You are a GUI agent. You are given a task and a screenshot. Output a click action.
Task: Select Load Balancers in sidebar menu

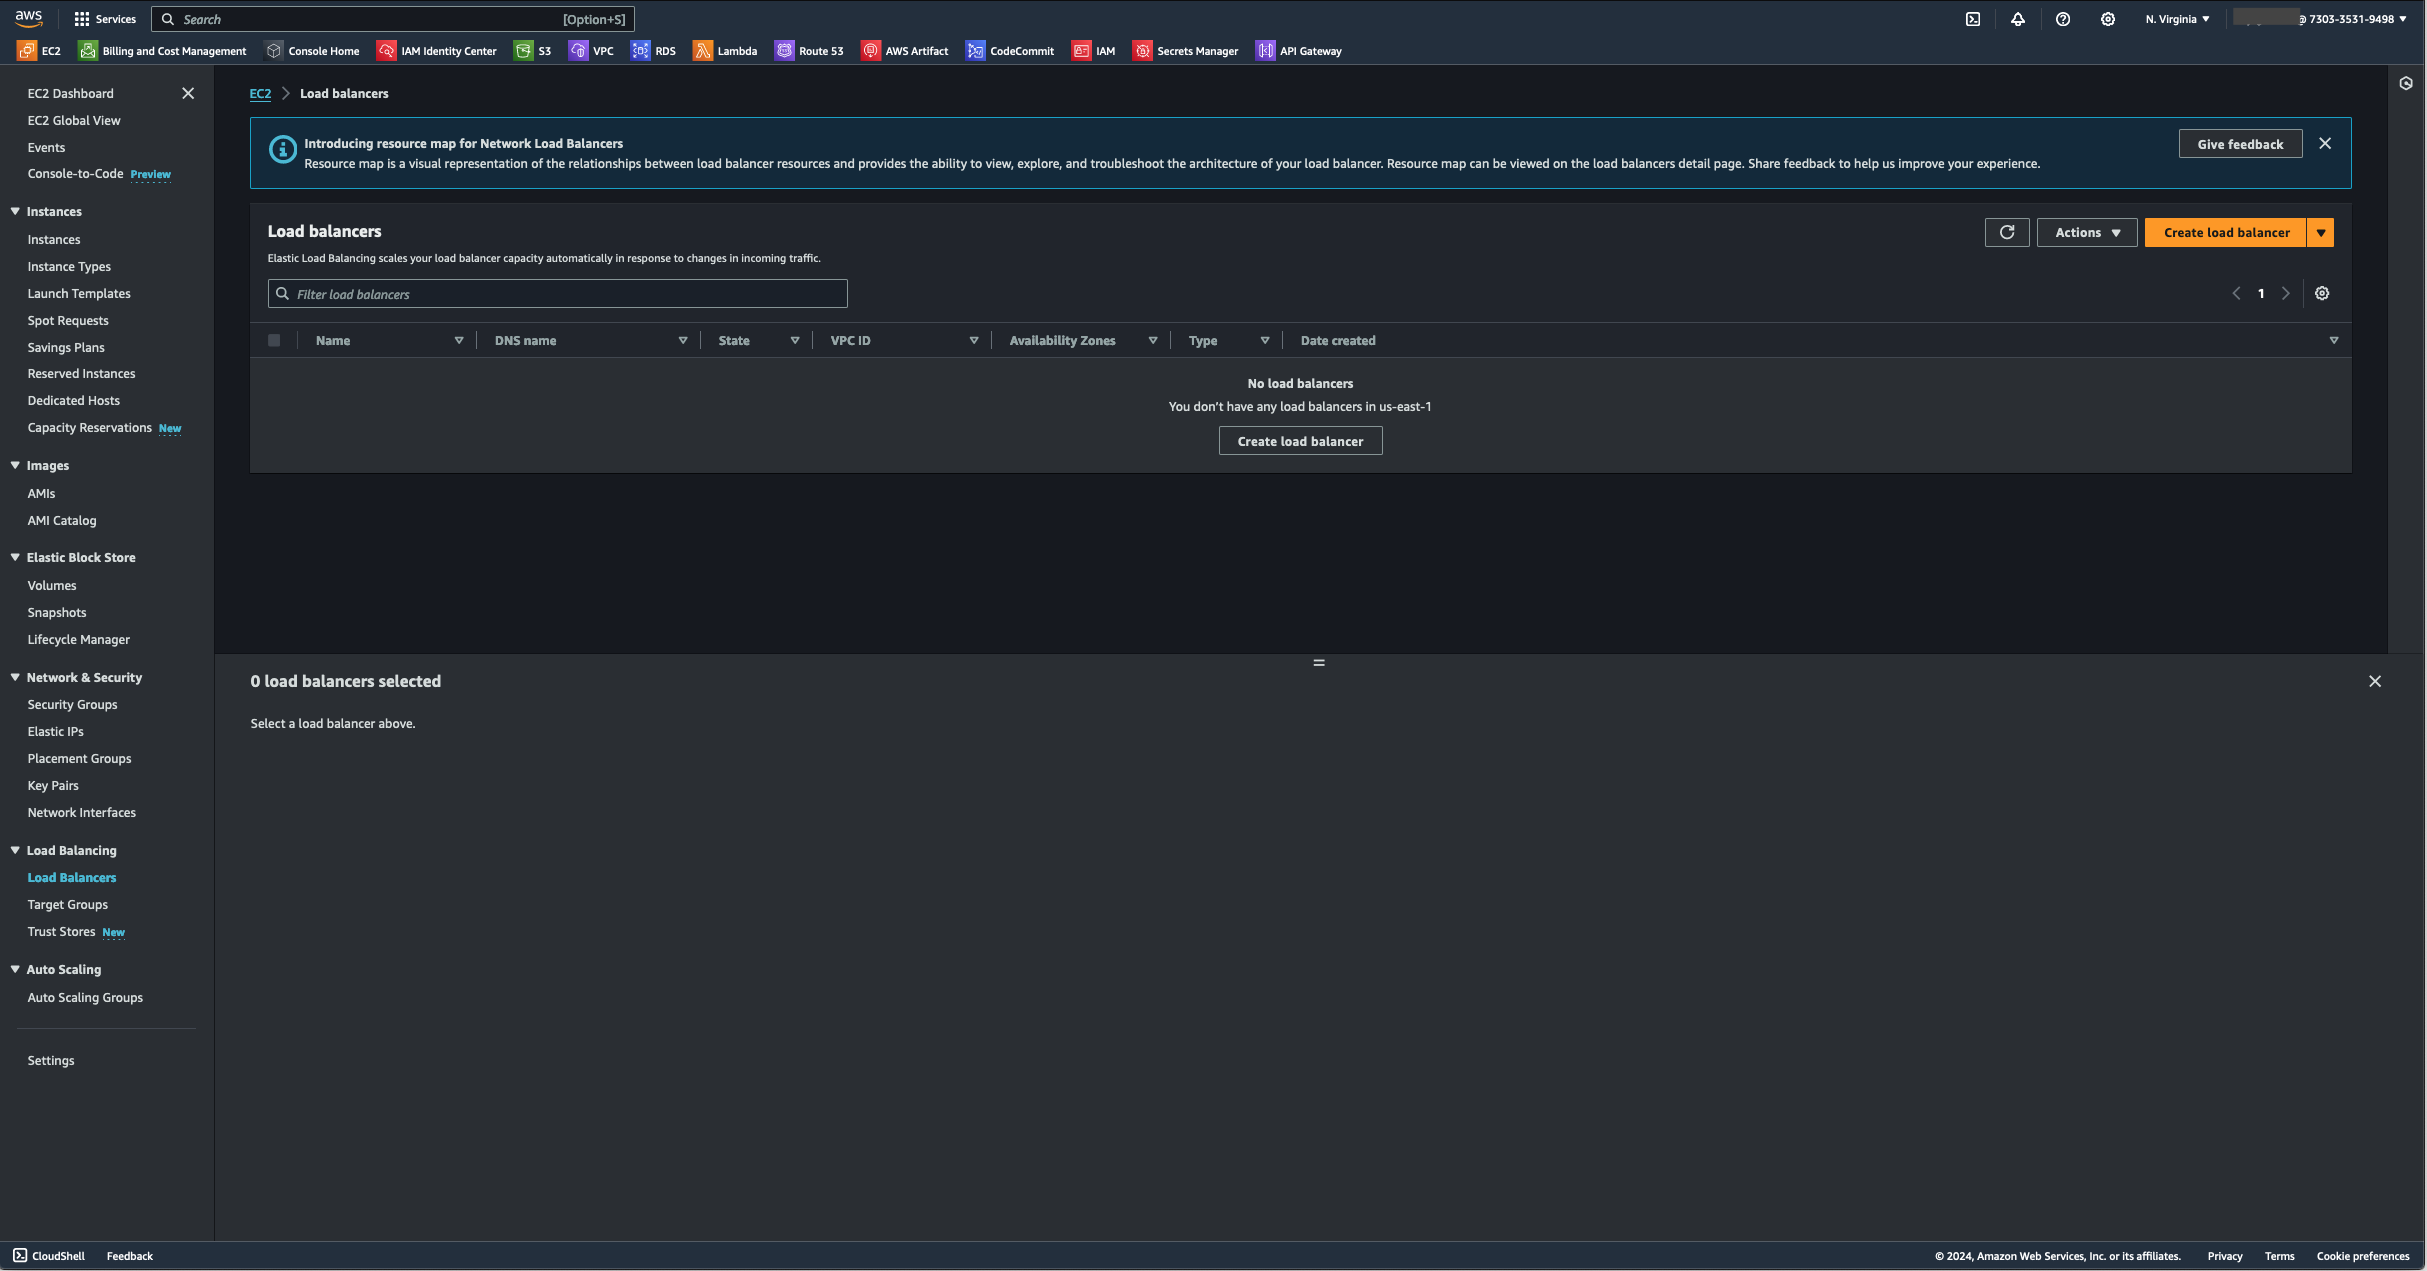71,876
